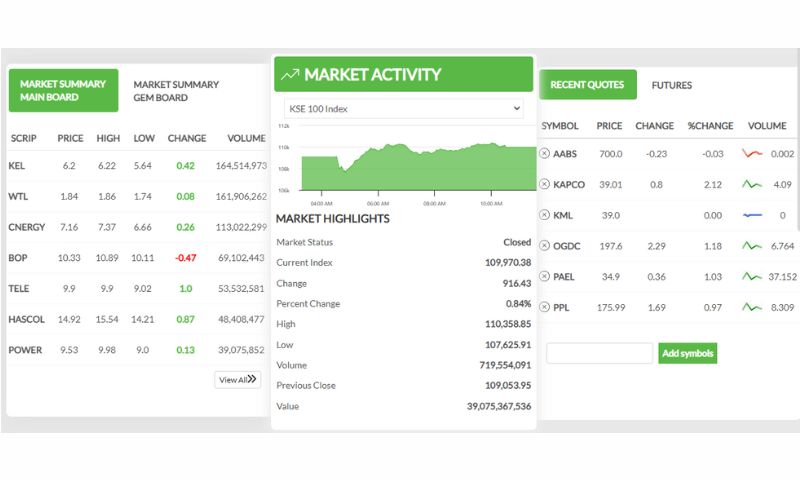Click the Value 39,075,367,536 figure

tap(499, 406)
